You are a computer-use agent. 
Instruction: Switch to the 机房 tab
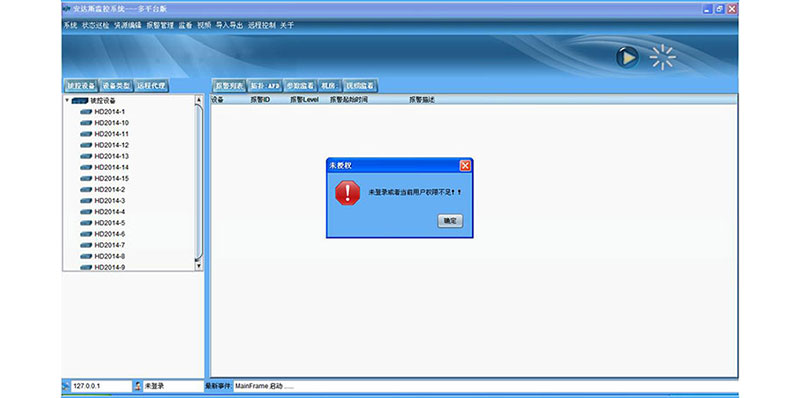tap(331, 86)
